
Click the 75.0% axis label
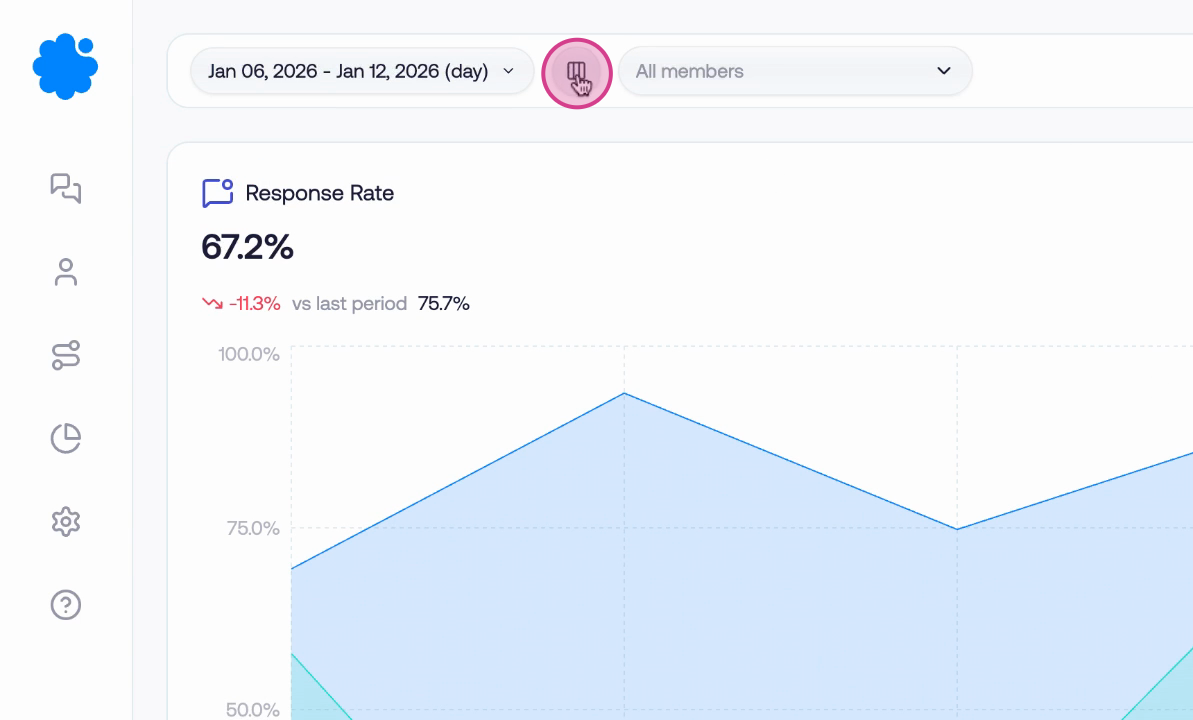click(253, 528)
